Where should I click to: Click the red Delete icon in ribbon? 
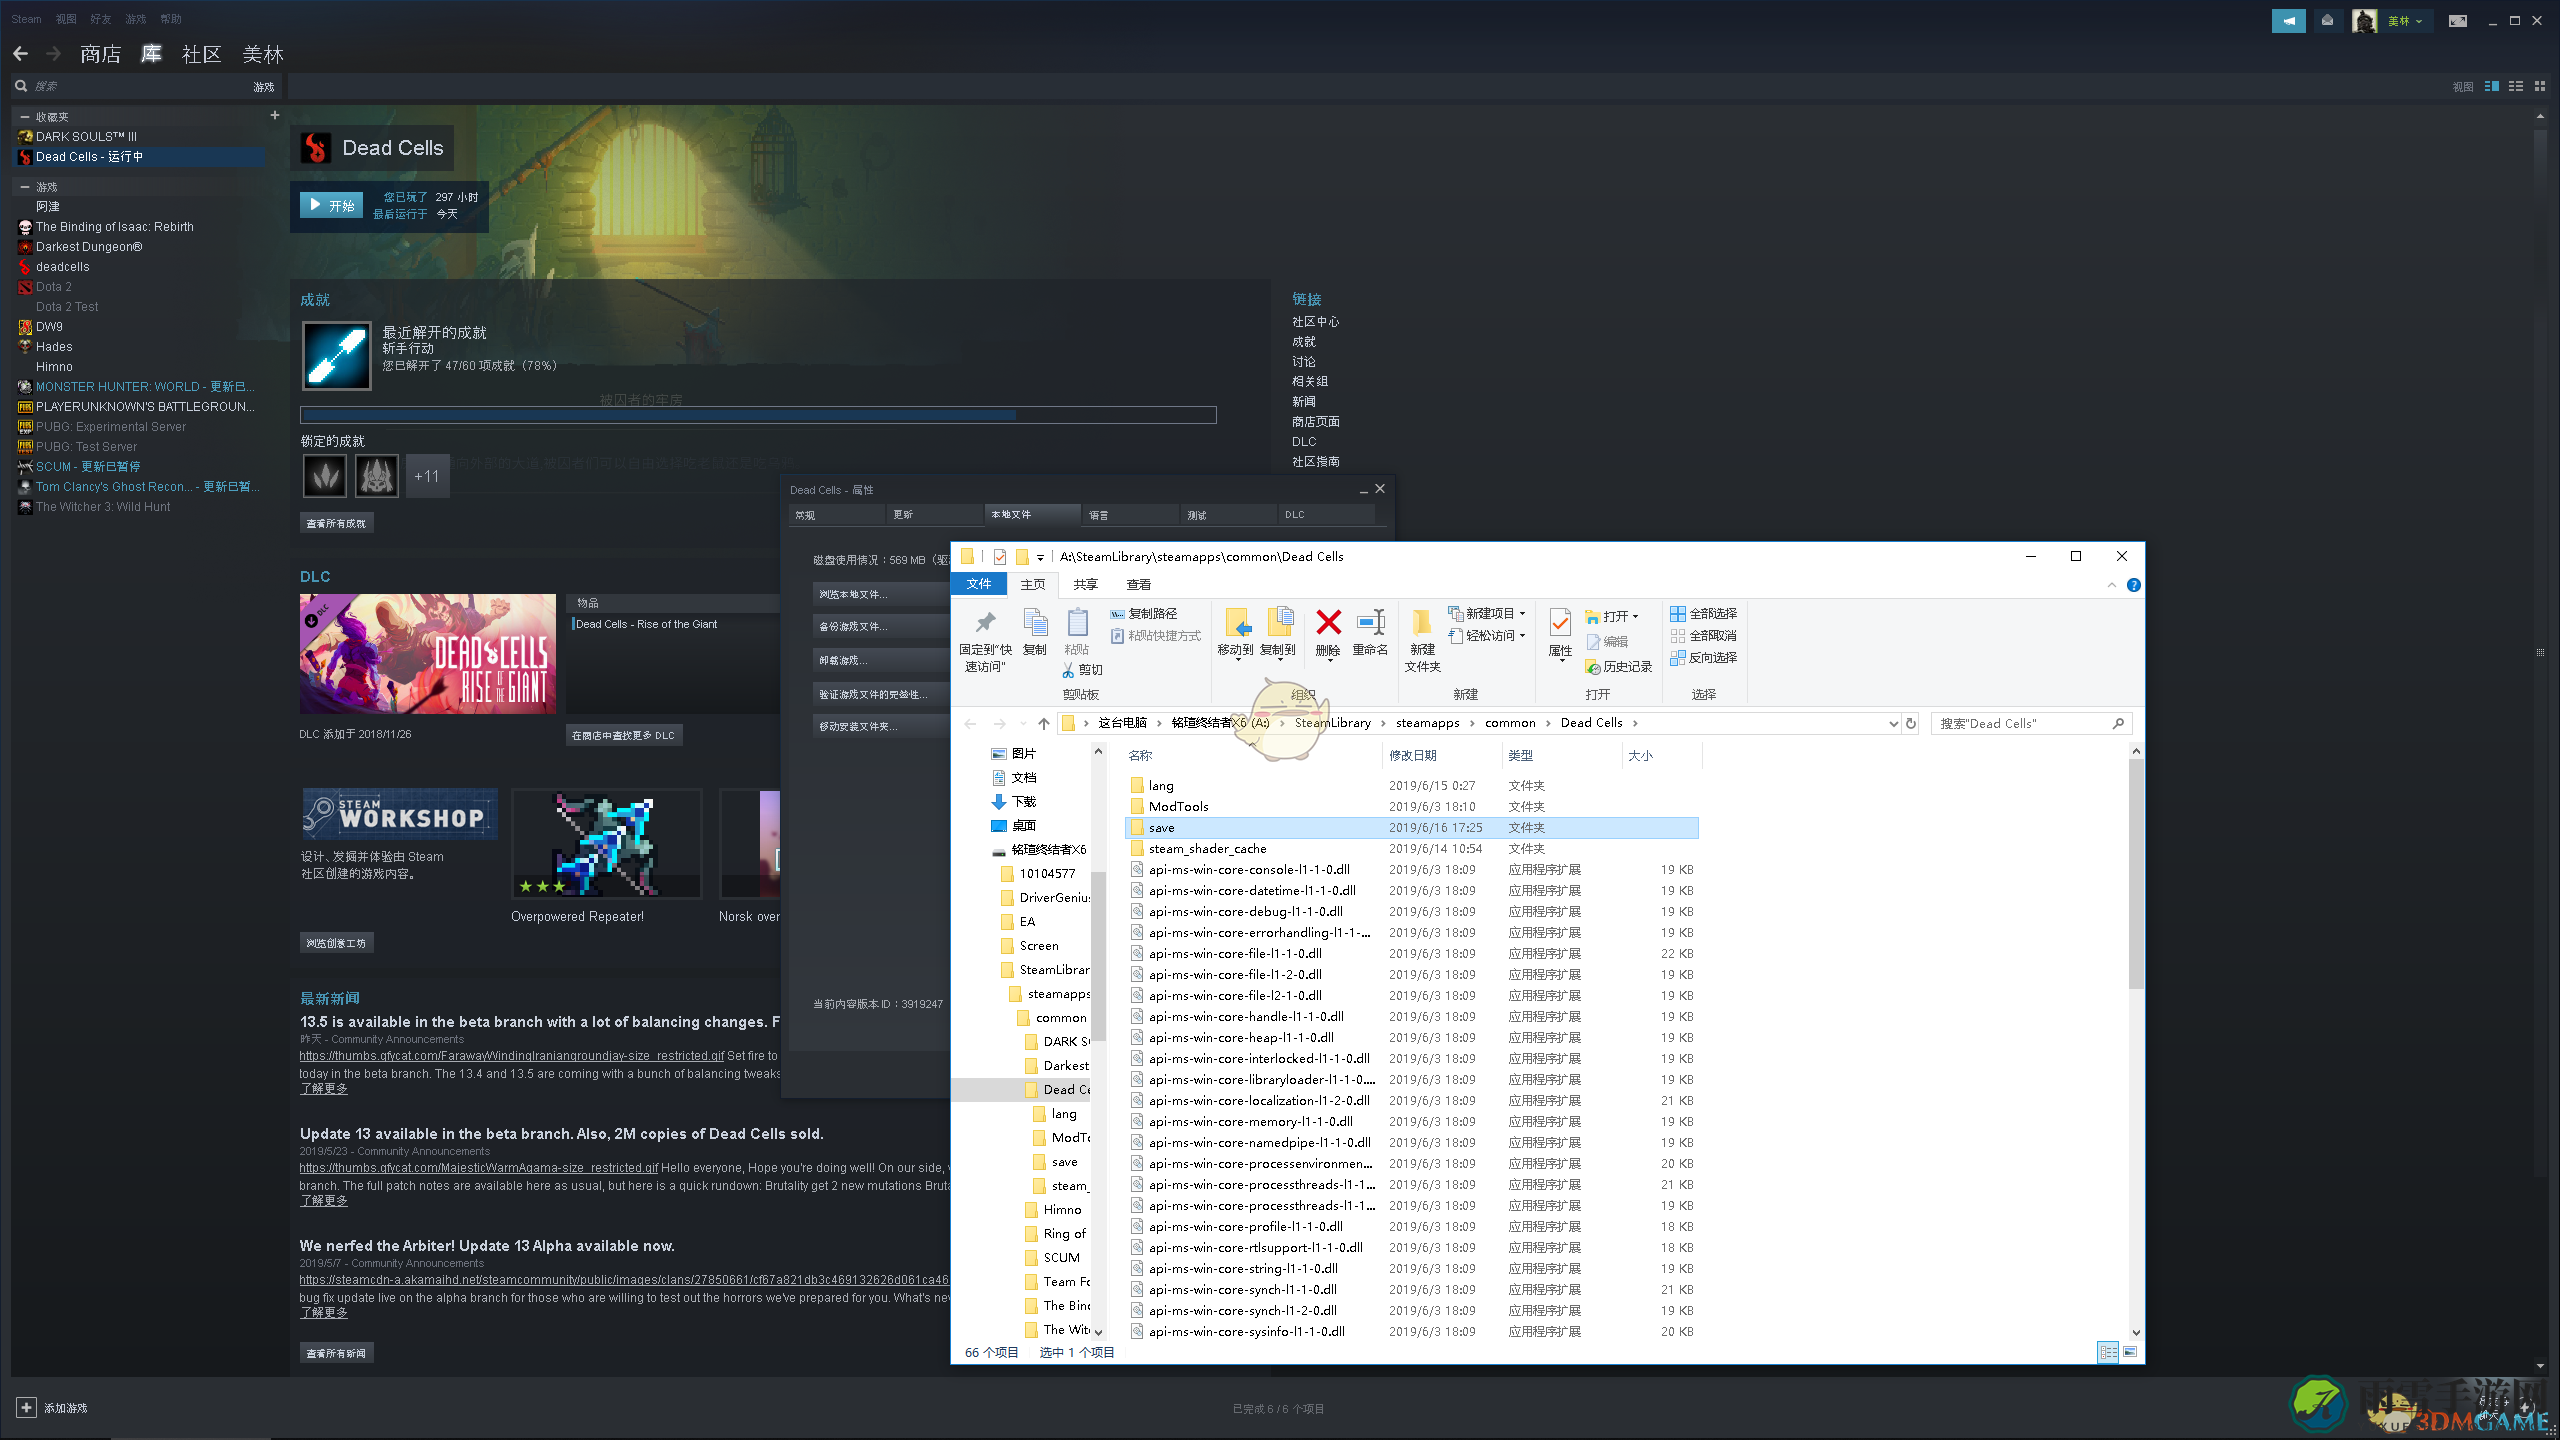point(1328,622)
